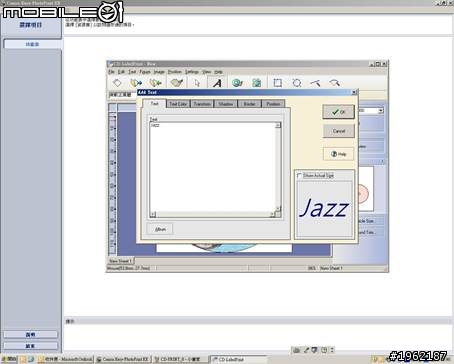Enable the Show Actual Size checkbox
The width and height of the screenshot is (454, 364).
(x=299, y=175)
